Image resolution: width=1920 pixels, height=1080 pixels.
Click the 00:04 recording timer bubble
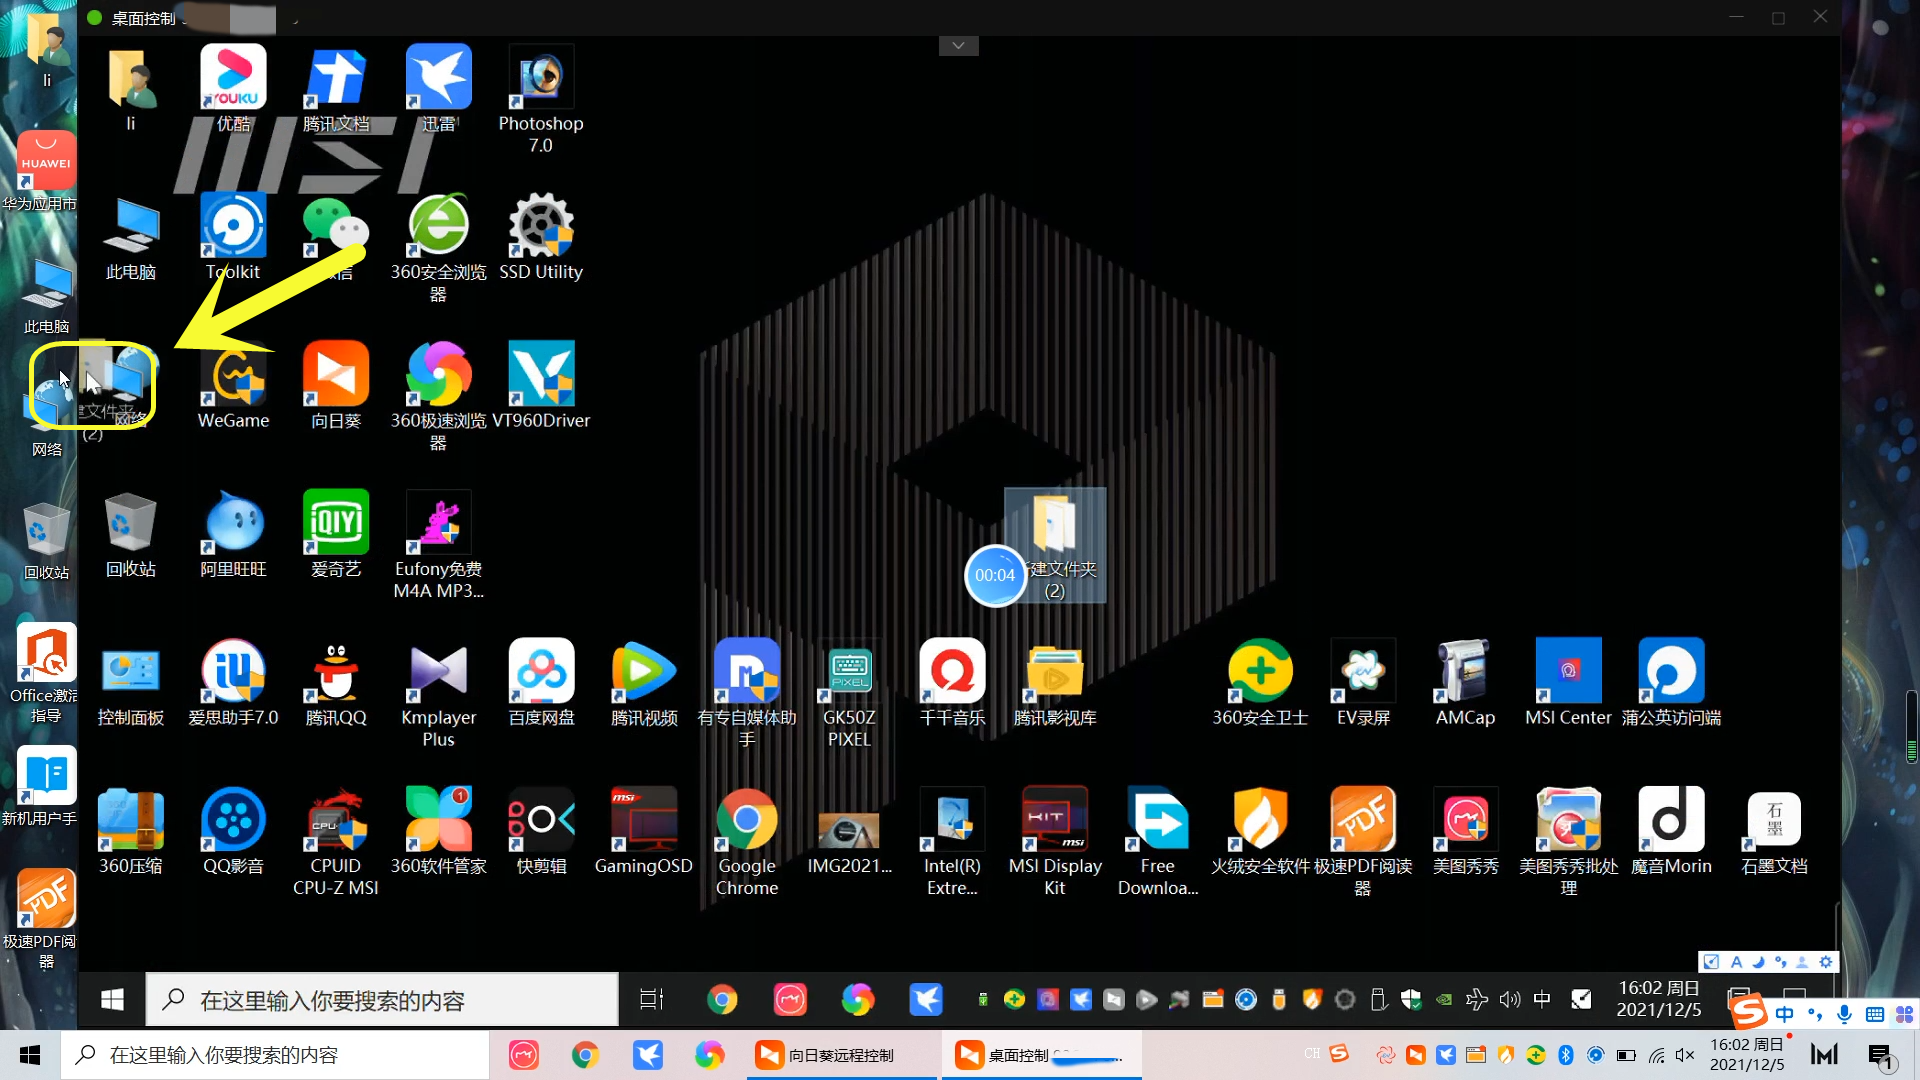[995, 575]
